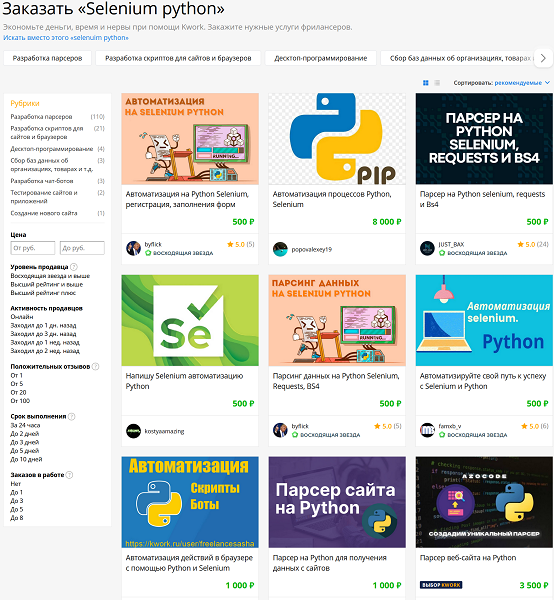Click help icon beside Заказов в работе
Image resolution: width=554 pixels, height=600 pixels.
tap(69, 475)
